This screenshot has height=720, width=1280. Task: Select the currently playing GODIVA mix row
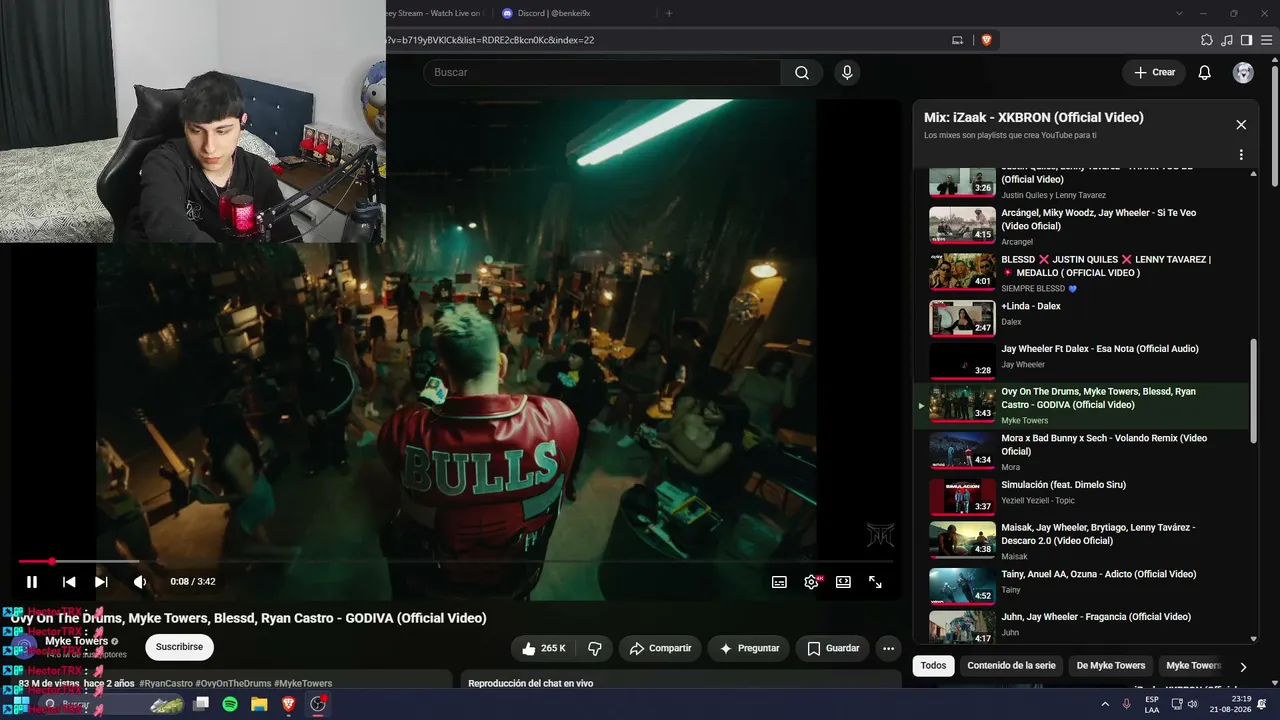pyautogui.click(x=1082, y=405)
